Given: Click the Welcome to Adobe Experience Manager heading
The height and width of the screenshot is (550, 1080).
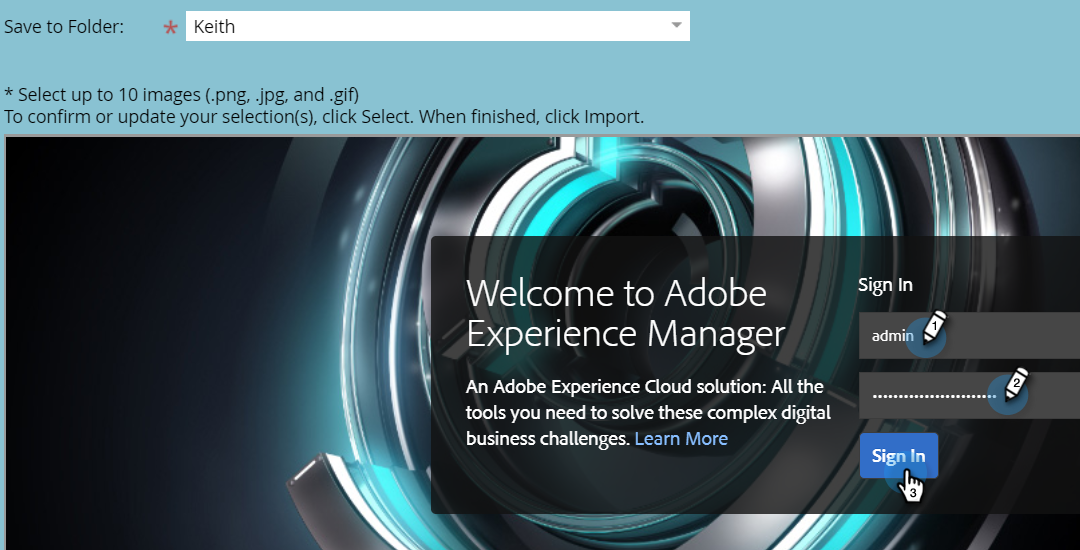Looking at the screenshot, I should click(x=625, y=314).
